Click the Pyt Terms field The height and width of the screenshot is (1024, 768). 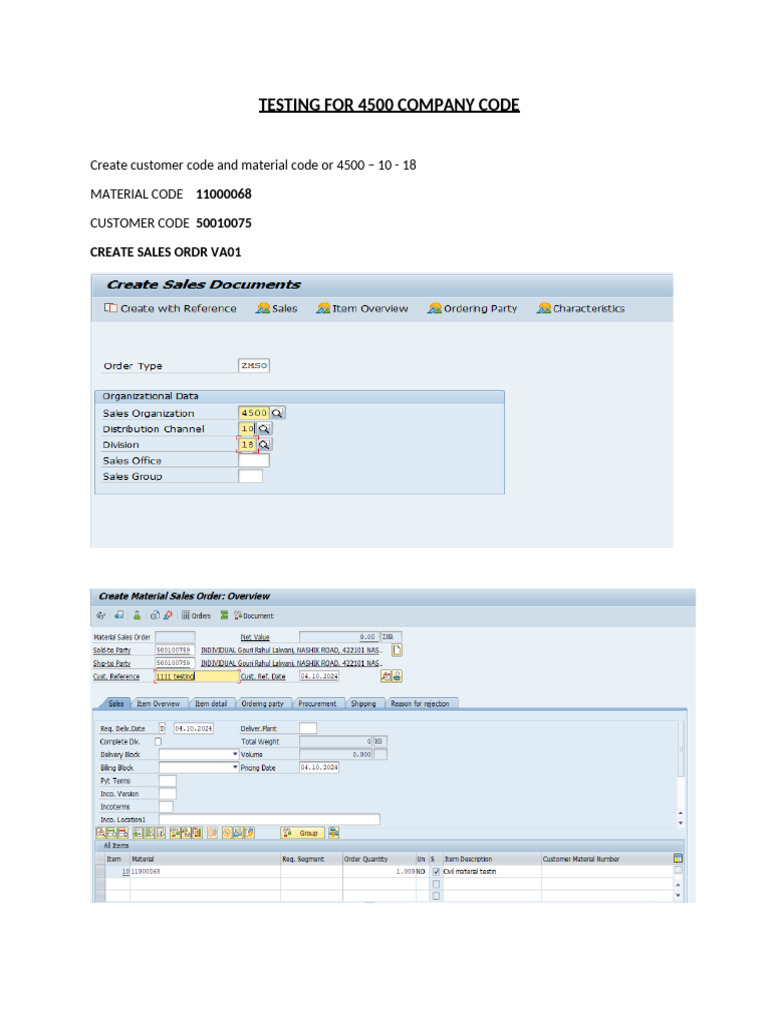coord(168,781)
